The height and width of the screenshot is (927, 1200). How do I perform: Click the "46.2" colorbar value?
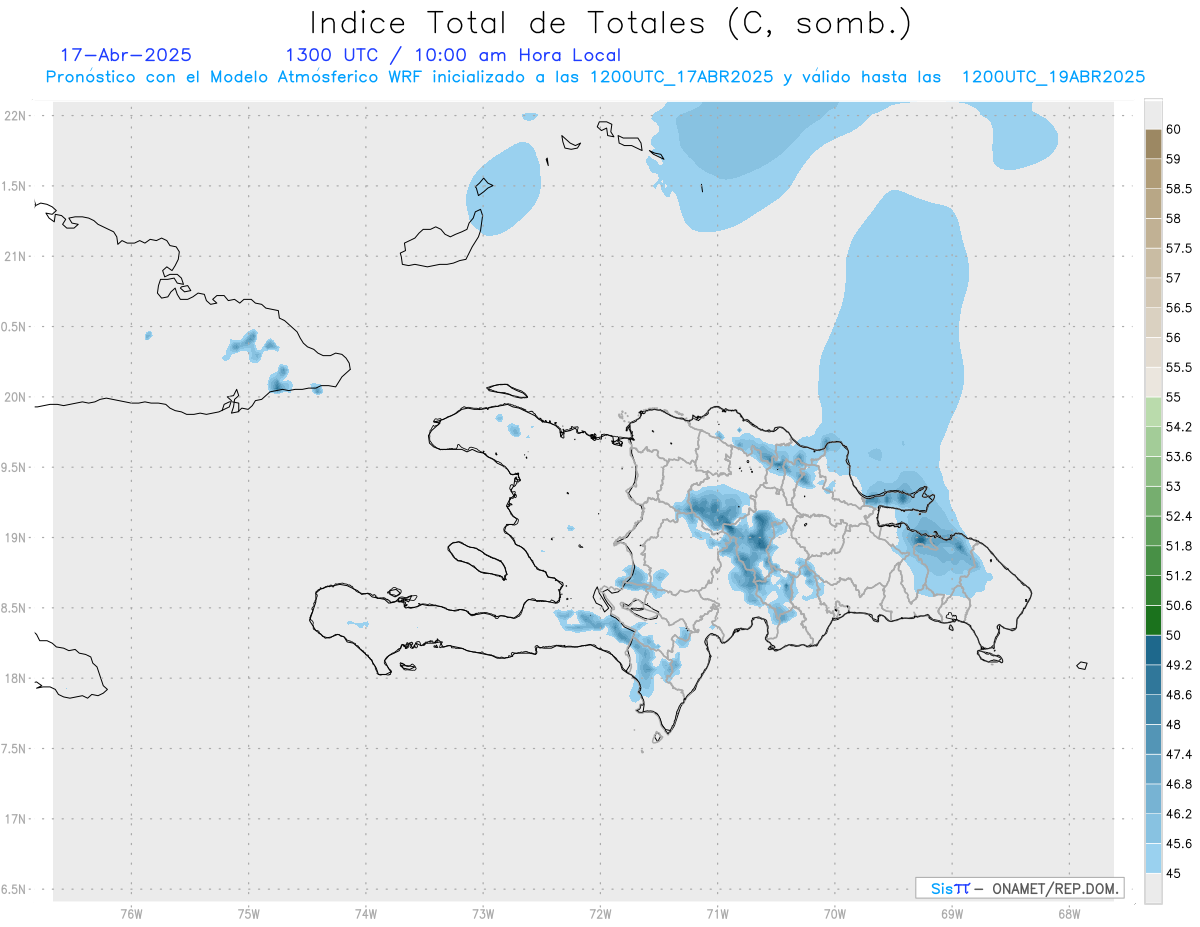(1179, 814)
